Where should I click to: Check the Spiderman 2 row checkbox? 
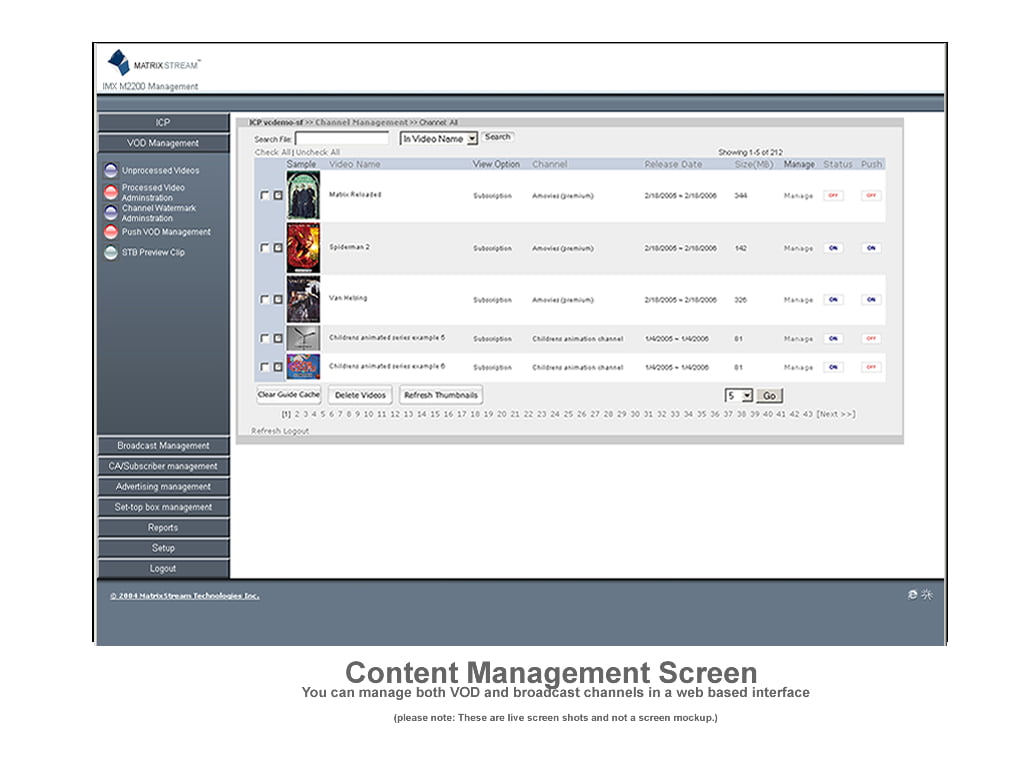pos(264,248)
